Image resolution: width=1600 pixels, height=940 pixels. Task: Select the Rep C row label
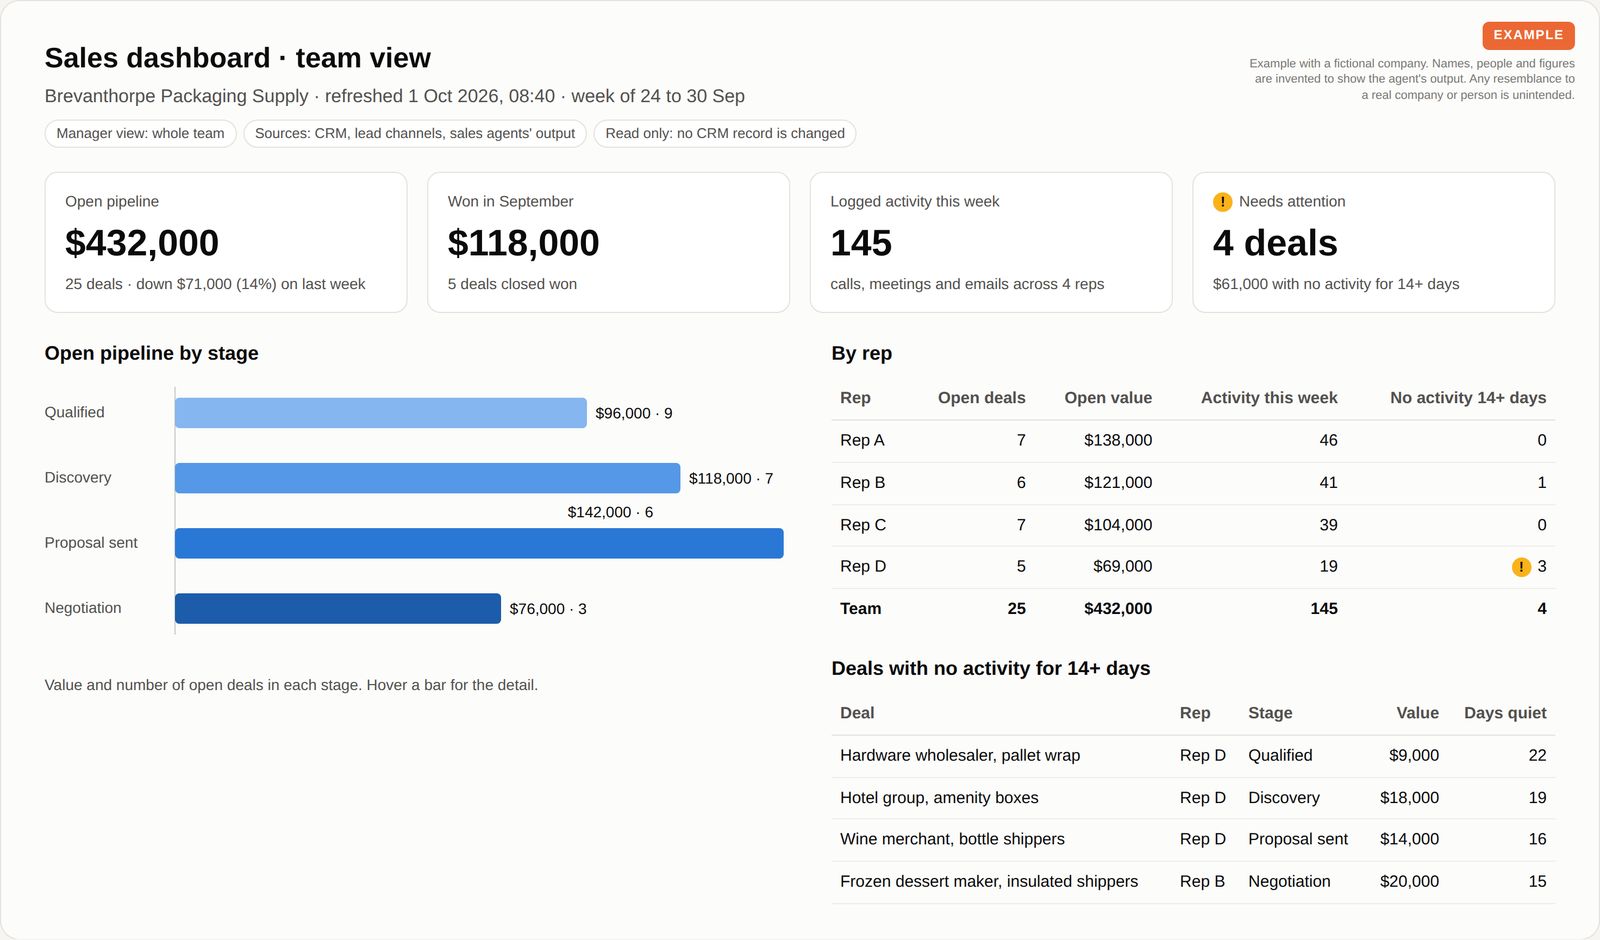point(863,525)
